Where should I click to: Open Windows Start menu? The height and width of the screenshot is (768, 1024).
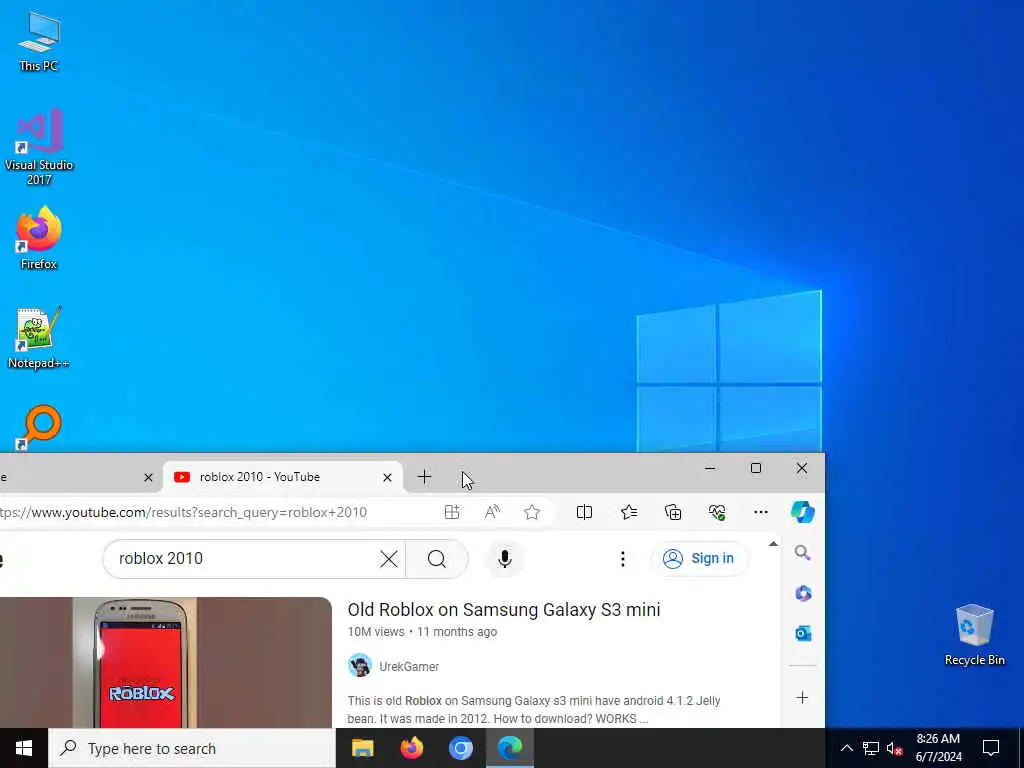point(24,748)
